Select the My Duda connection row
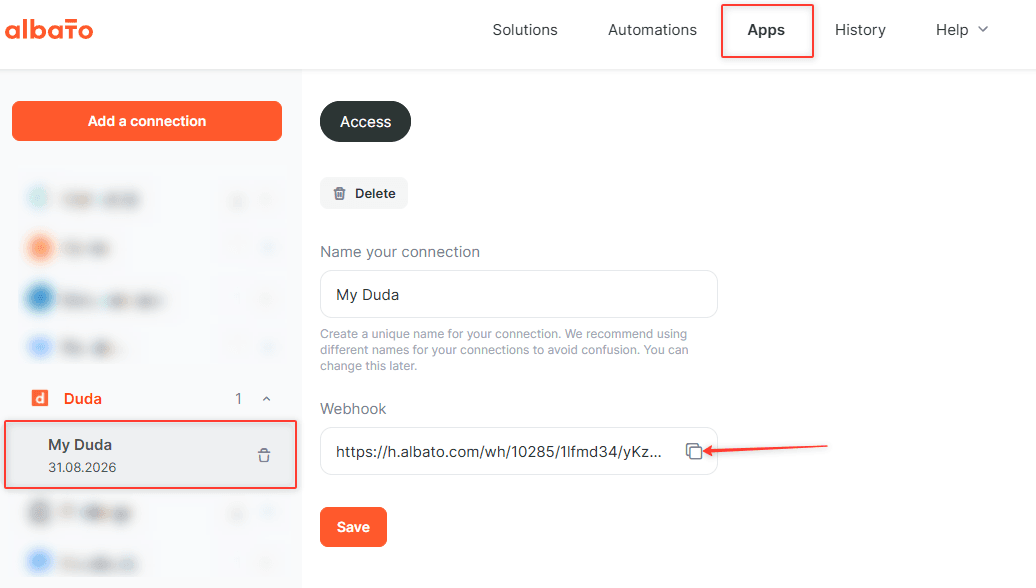This screenshot has height=588, width=1036. 151,455
